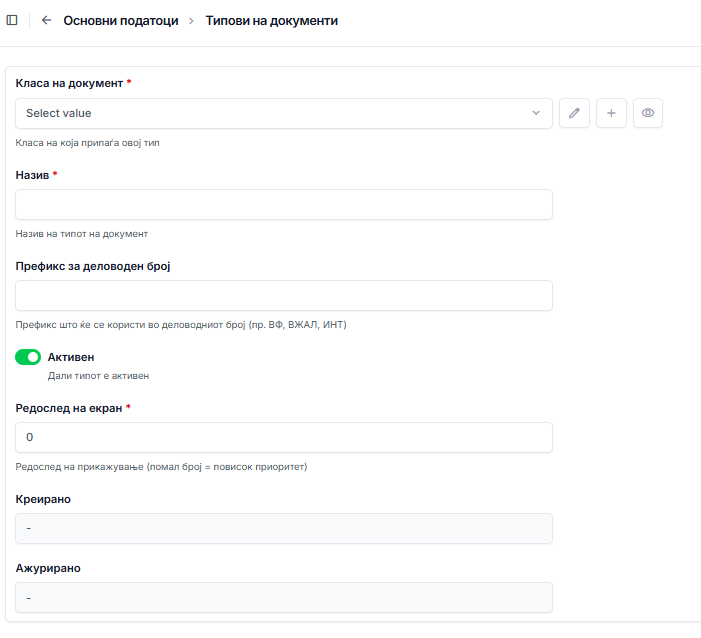Click the 'Префикс што ќе се користи' hint
This screenshot has width=701, height=638.
181,325
